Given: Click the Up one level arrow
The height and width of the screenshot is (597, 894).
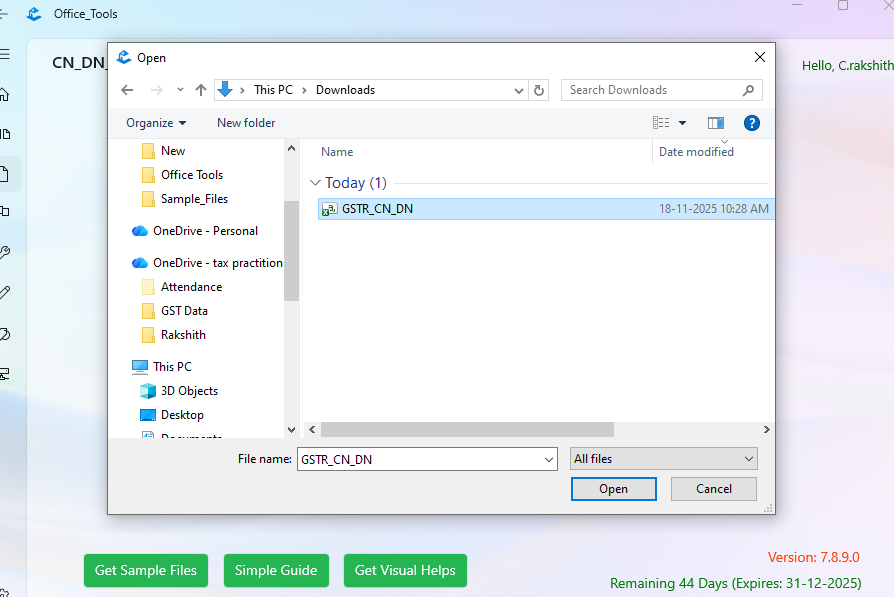Looking at the screenshot, I should pos(201,90).
